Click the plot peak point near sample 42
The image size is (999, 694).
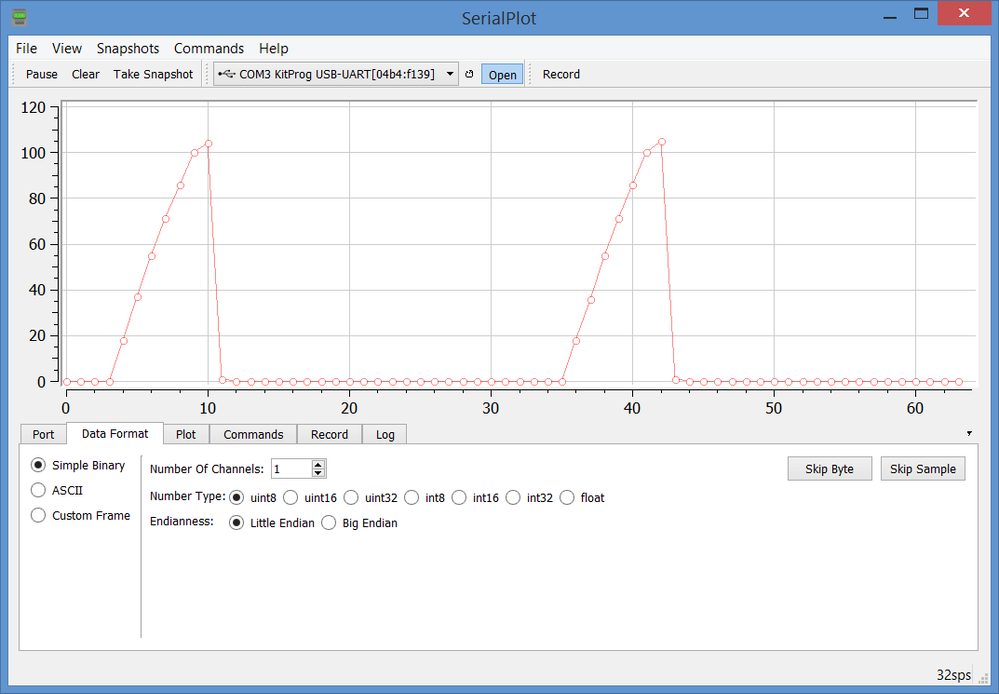pos(662,141)
